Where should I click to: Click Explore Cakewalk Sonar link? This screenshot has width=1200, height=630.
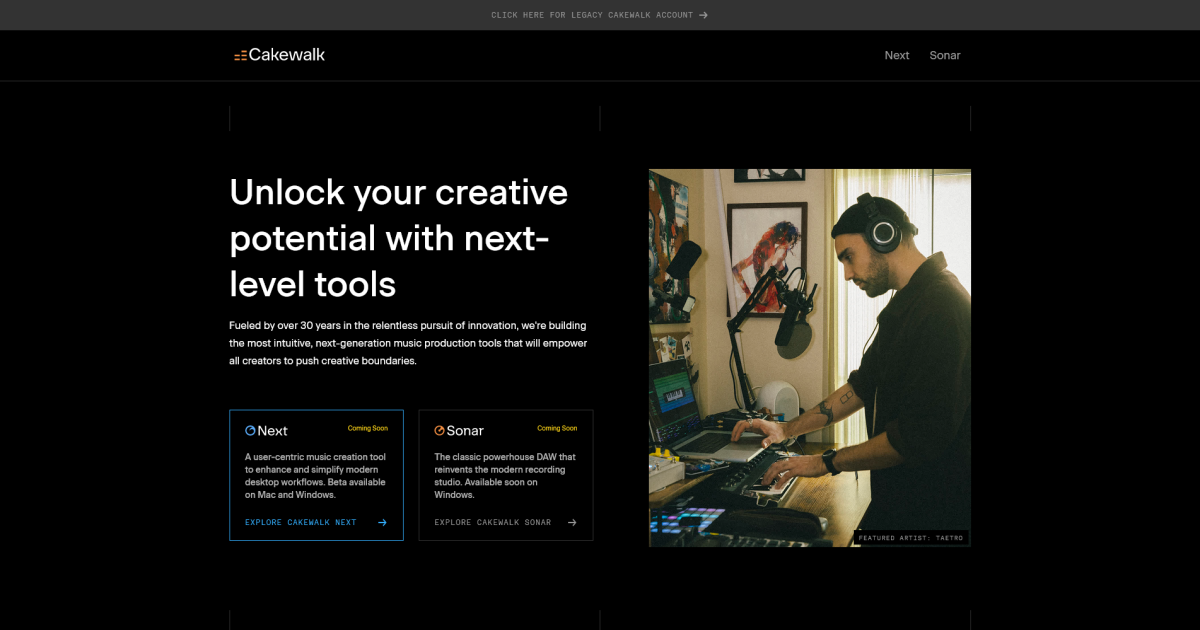click(493, 522)
